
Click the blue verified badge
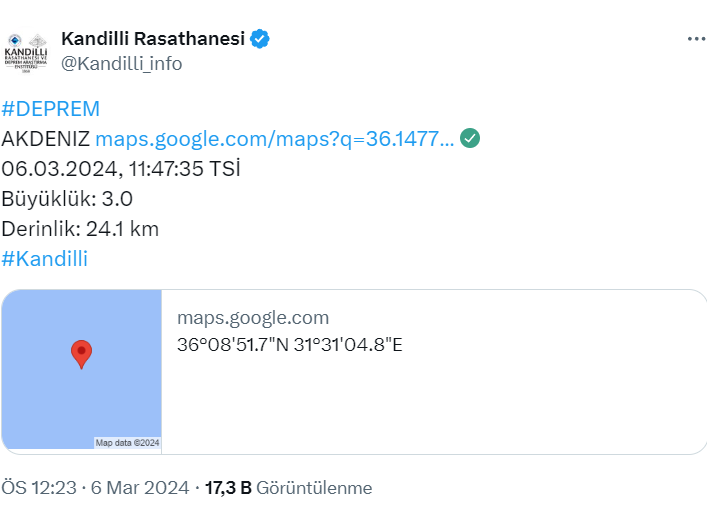(x=260, y=39)
